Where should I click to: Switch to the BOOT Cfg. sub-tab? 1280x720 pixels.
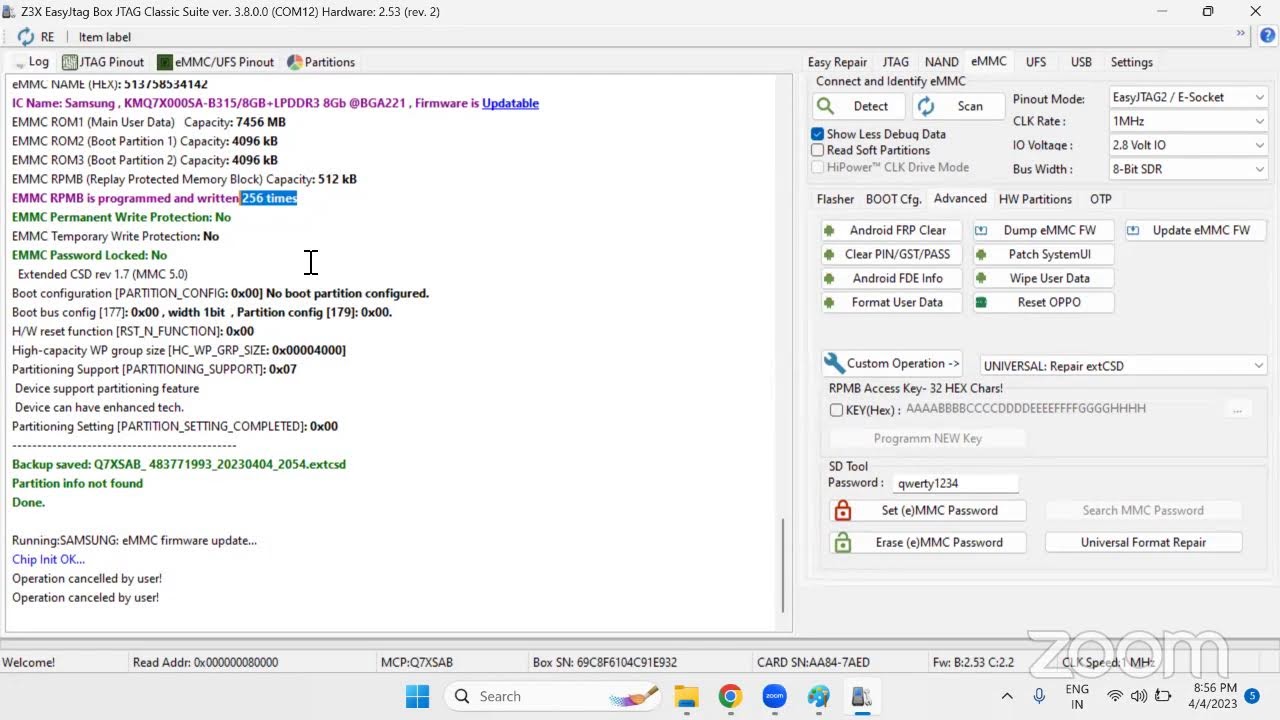pyautogui.click(x=893, y=199)
